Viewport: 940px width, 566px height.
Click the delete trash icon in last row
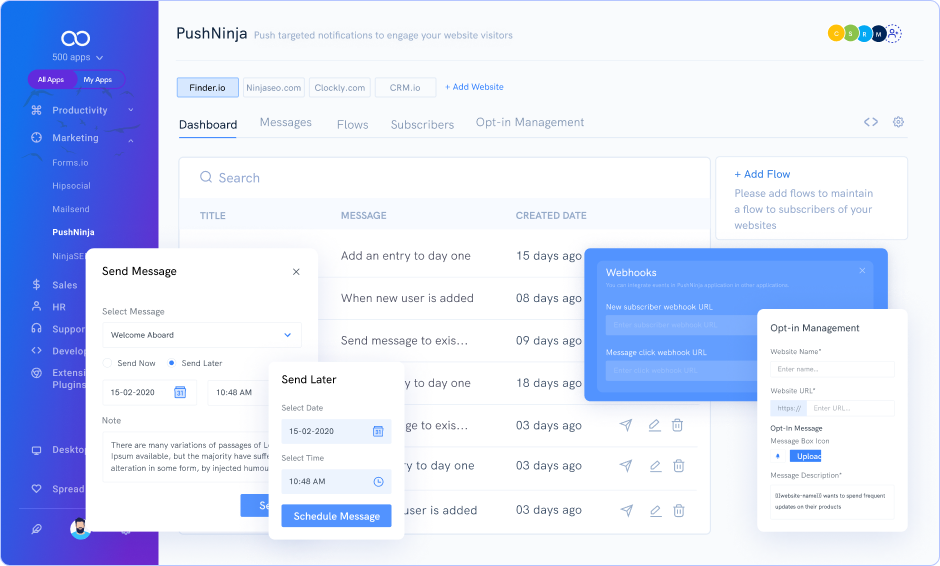pyautogui.click(x=678, y=510)
